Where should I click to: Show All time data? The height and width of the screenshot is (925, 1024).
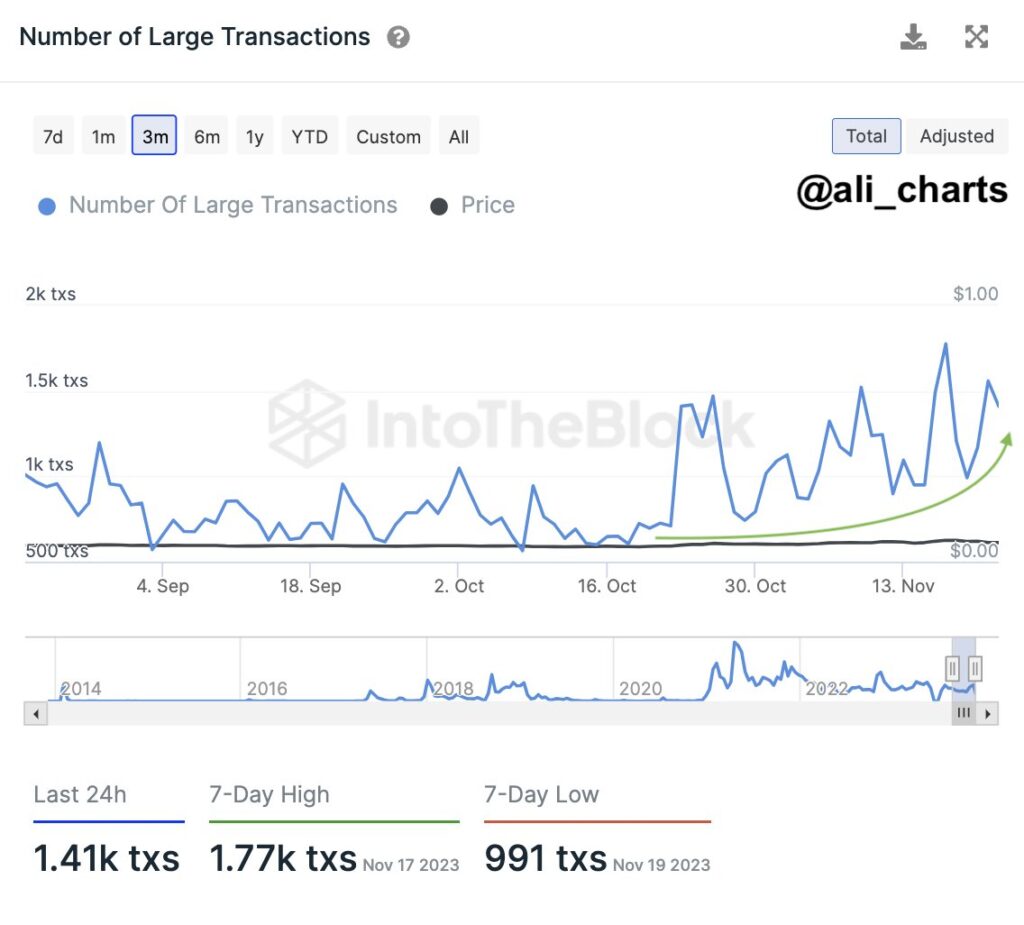click(x=459, y=137)
